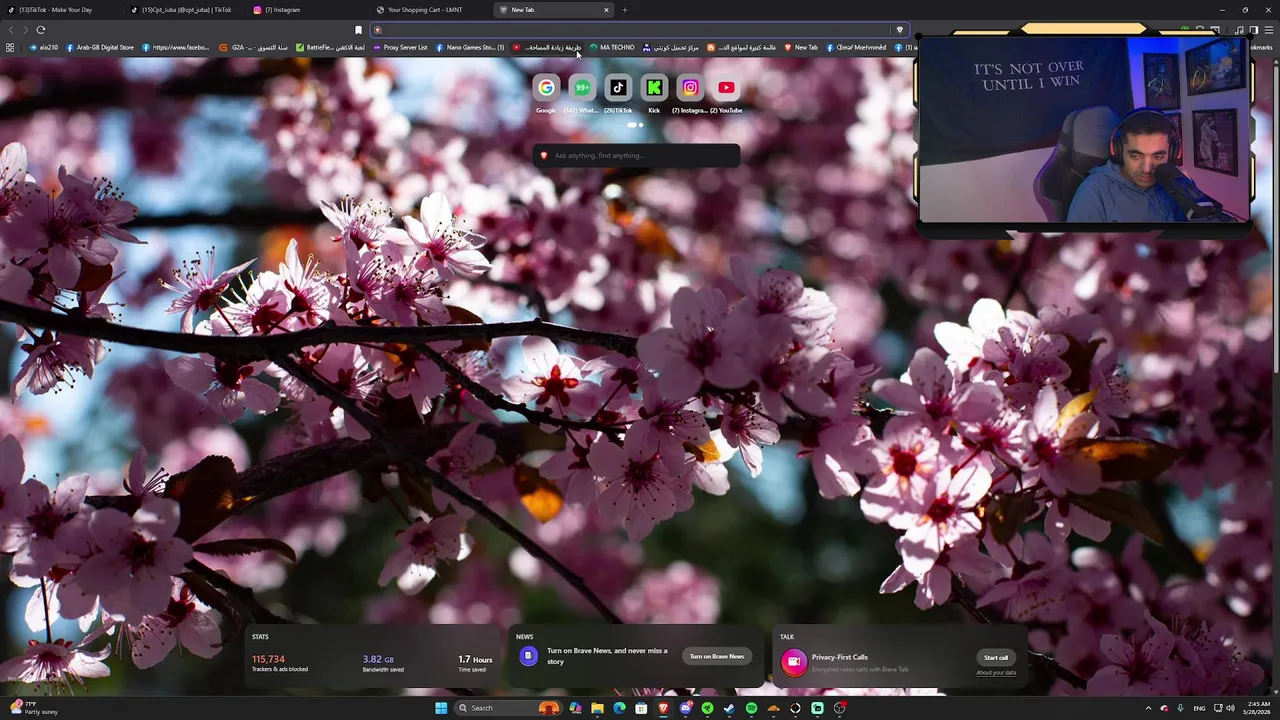
Task: Click the browser reload button
Action: click(41, 30)
